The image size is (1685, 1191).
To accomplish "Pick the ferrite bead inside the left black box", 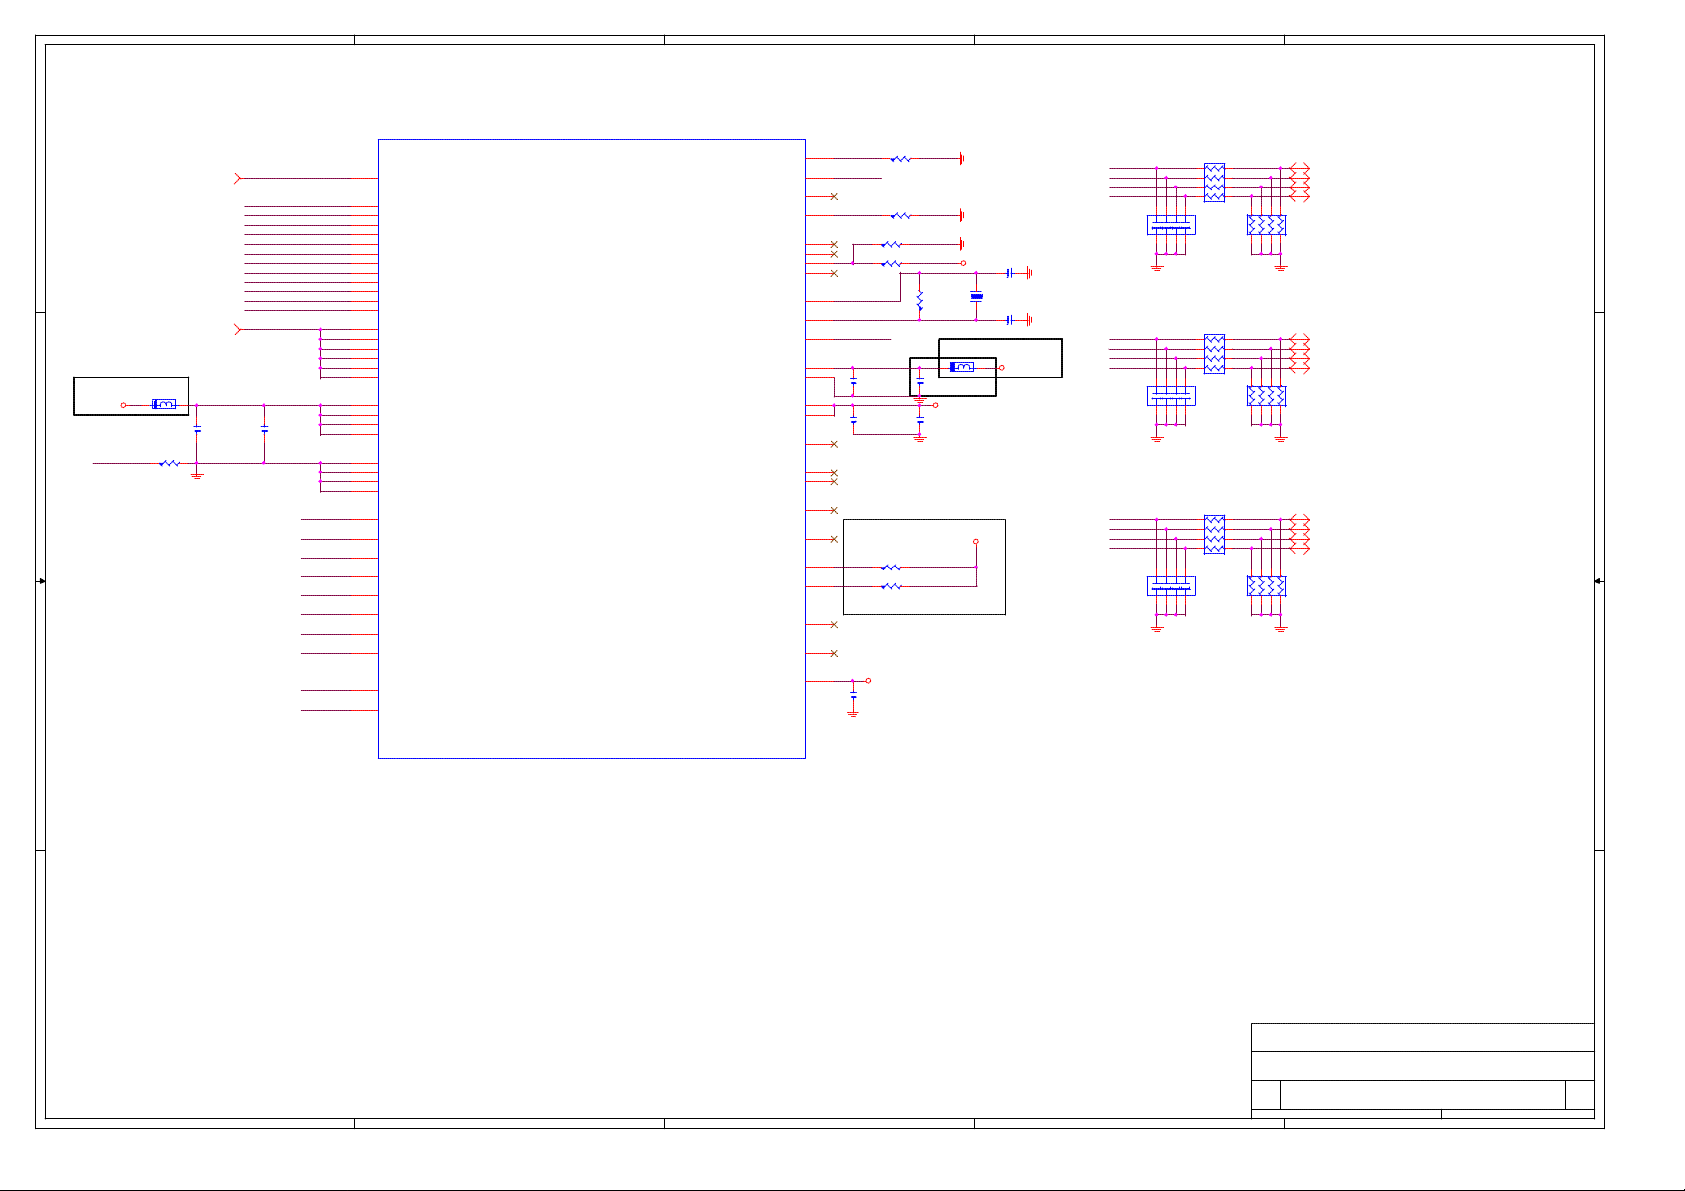I will [164, 404].
